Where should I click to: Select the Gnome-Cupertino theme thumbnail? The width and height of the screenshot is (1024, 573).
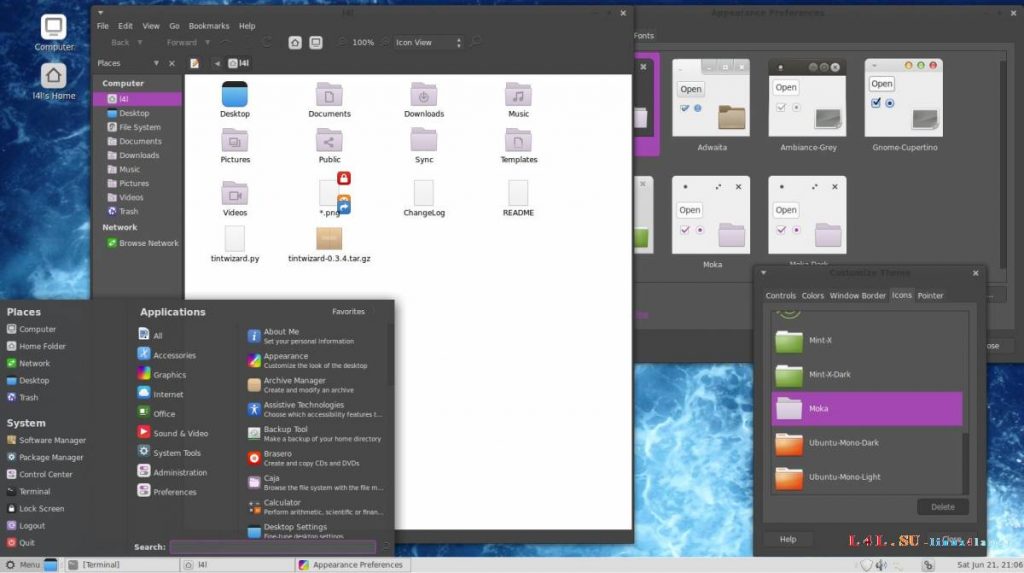(904, 98)
